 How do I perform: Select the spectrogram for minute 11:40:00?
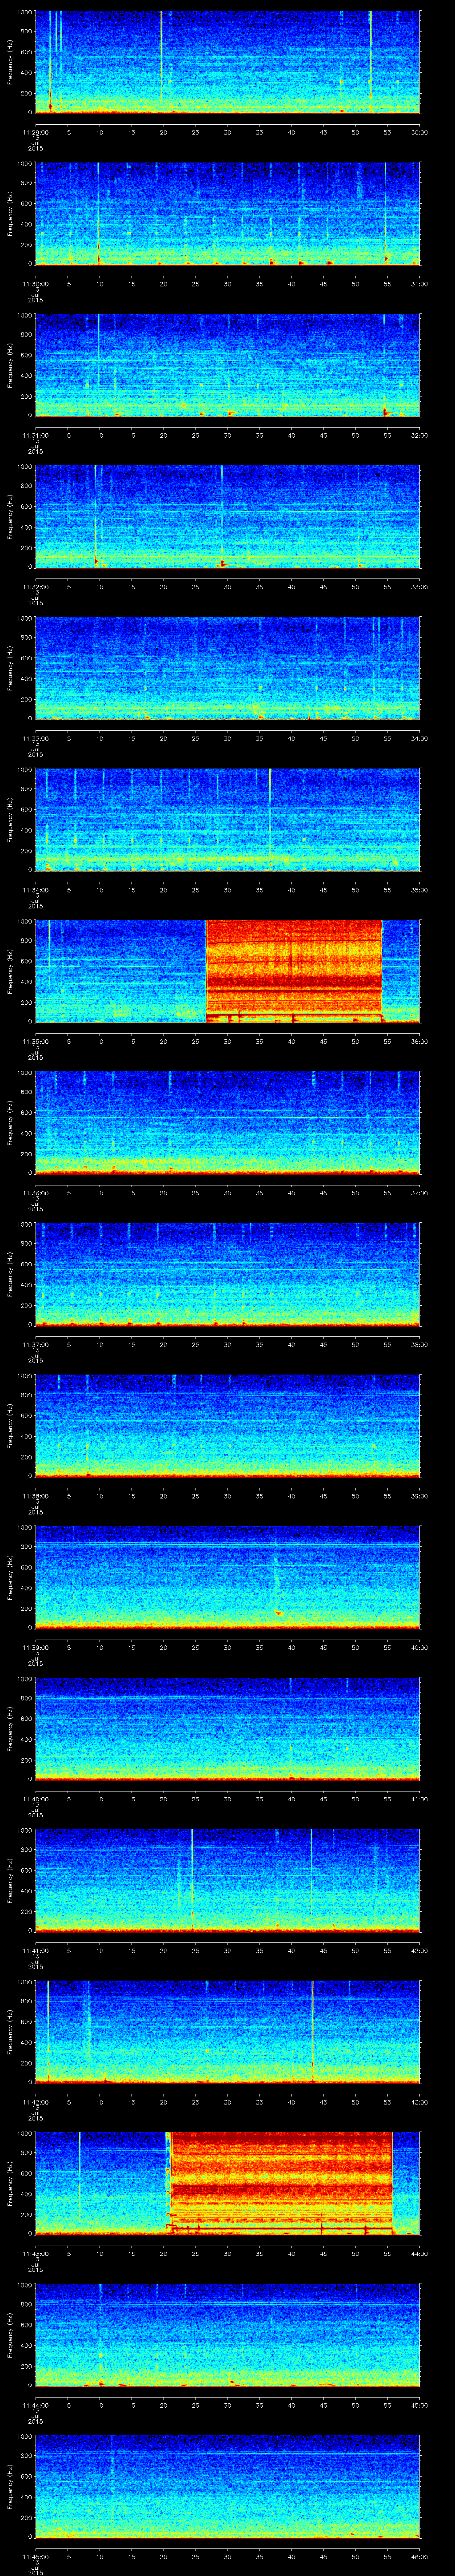227,1729
